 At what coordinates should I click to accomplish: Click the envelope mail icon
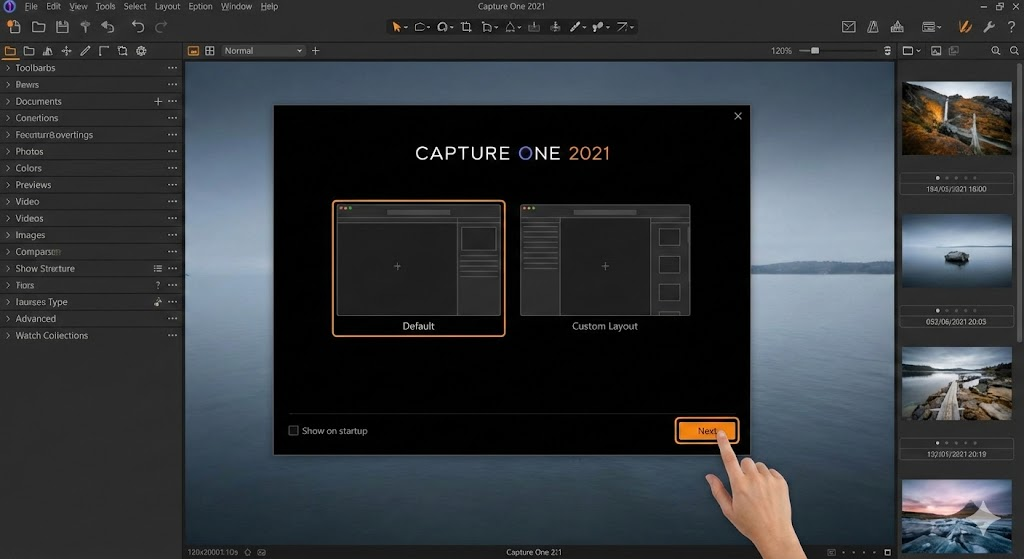click(848, 27)
